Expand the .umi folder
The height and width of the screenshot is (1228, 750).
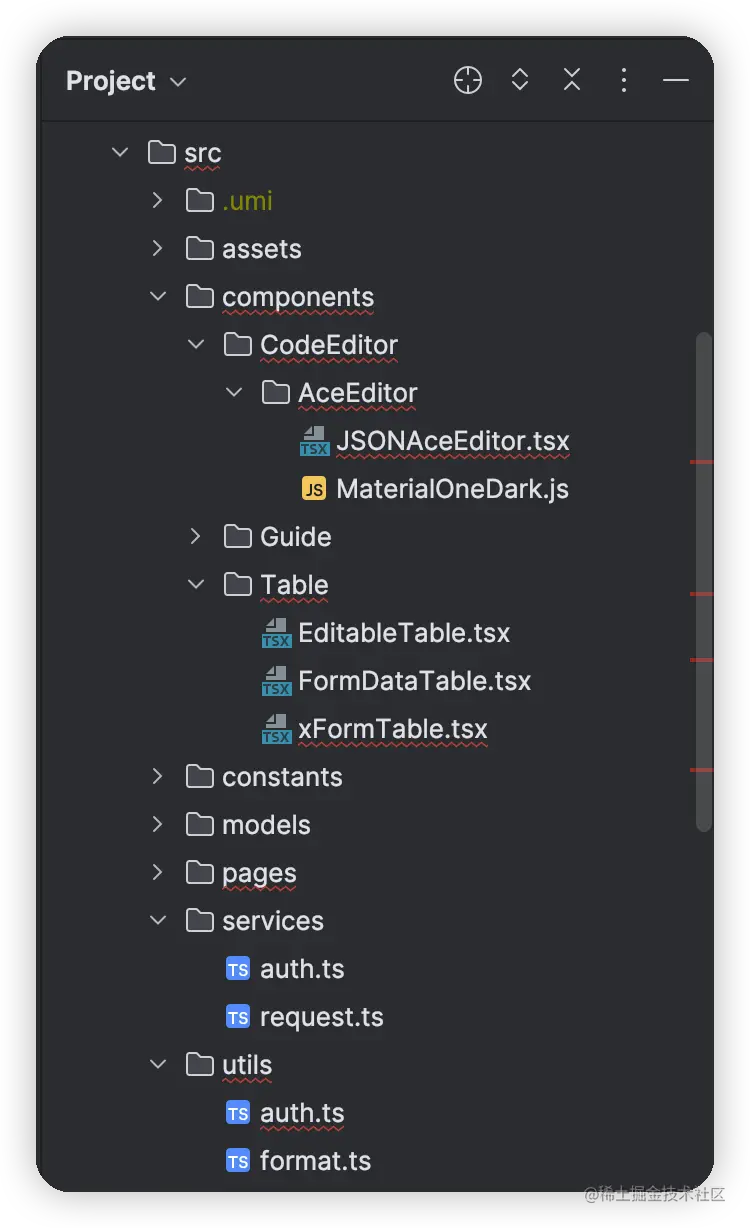pos(157,201)
